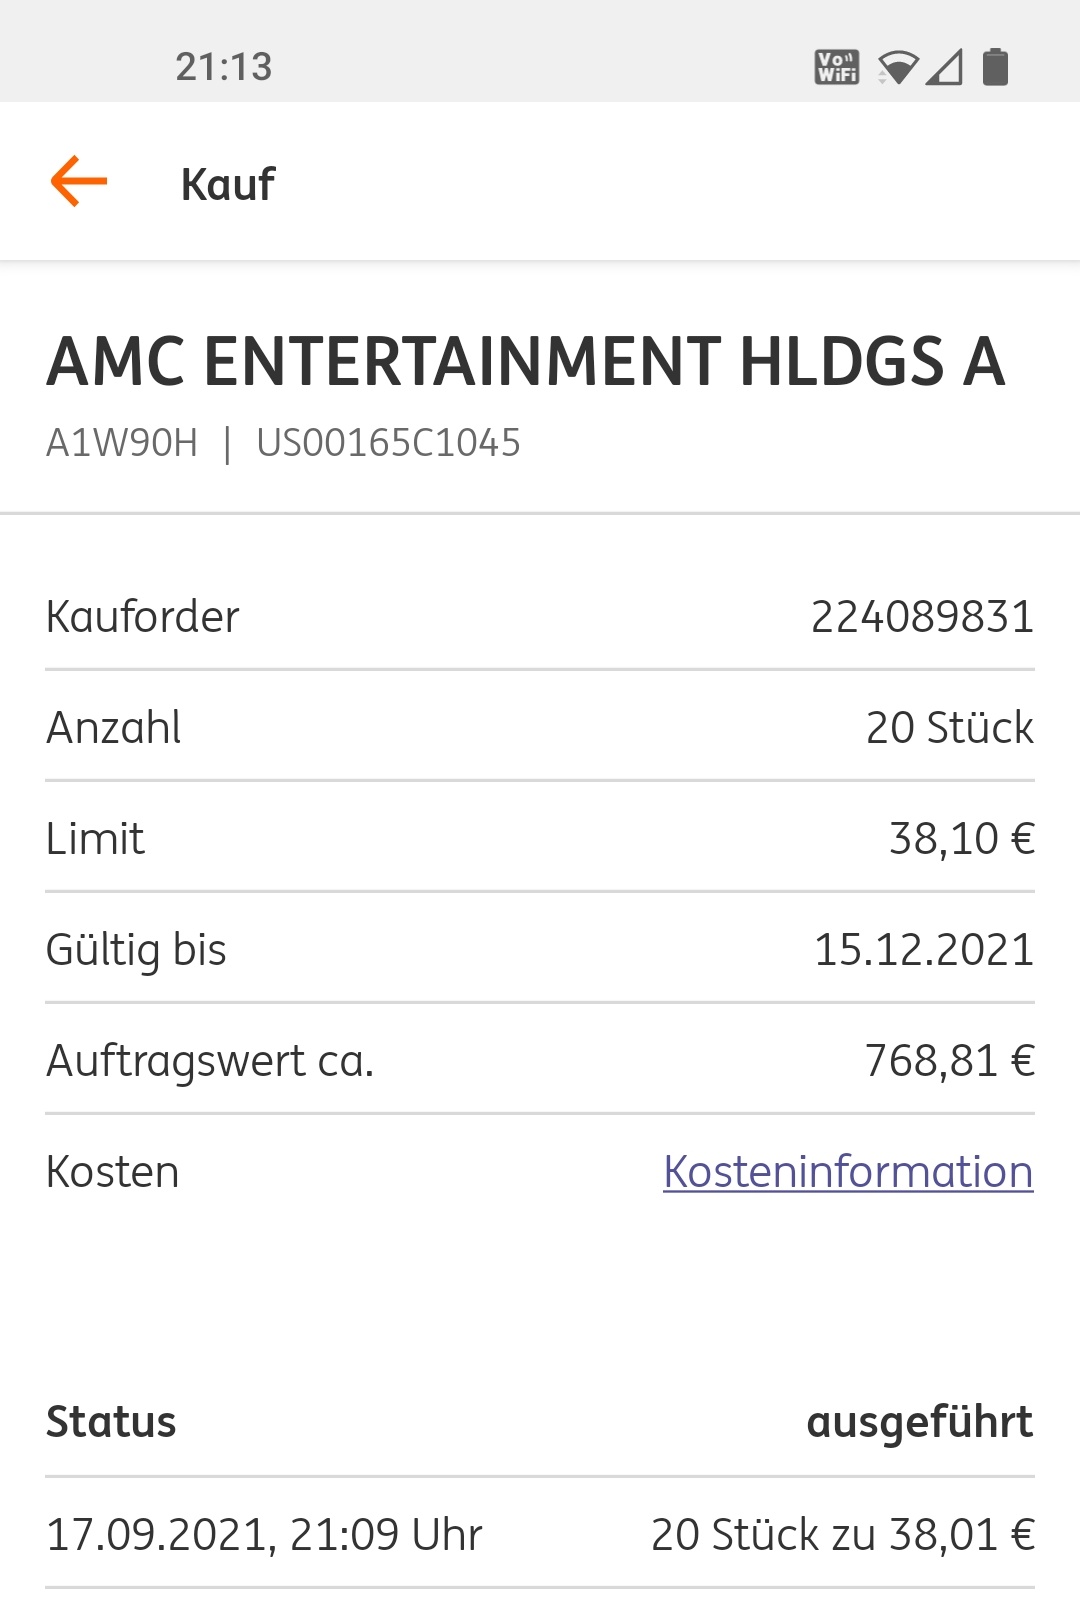Tap the WKN code A1W90H

[122, 443]
